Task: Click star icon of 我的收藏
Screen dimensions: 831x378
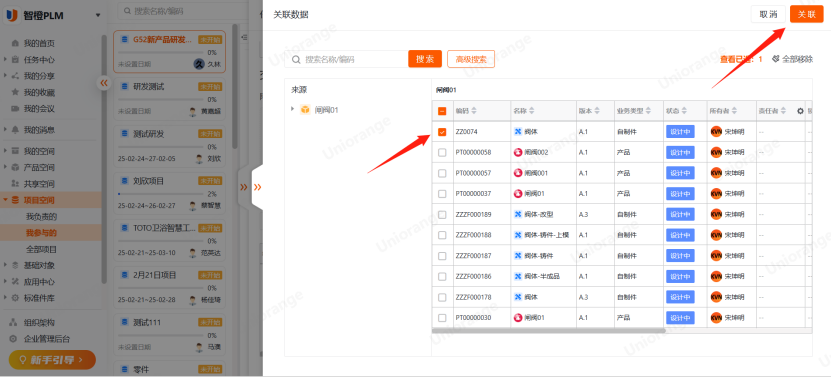Action: 15,92
